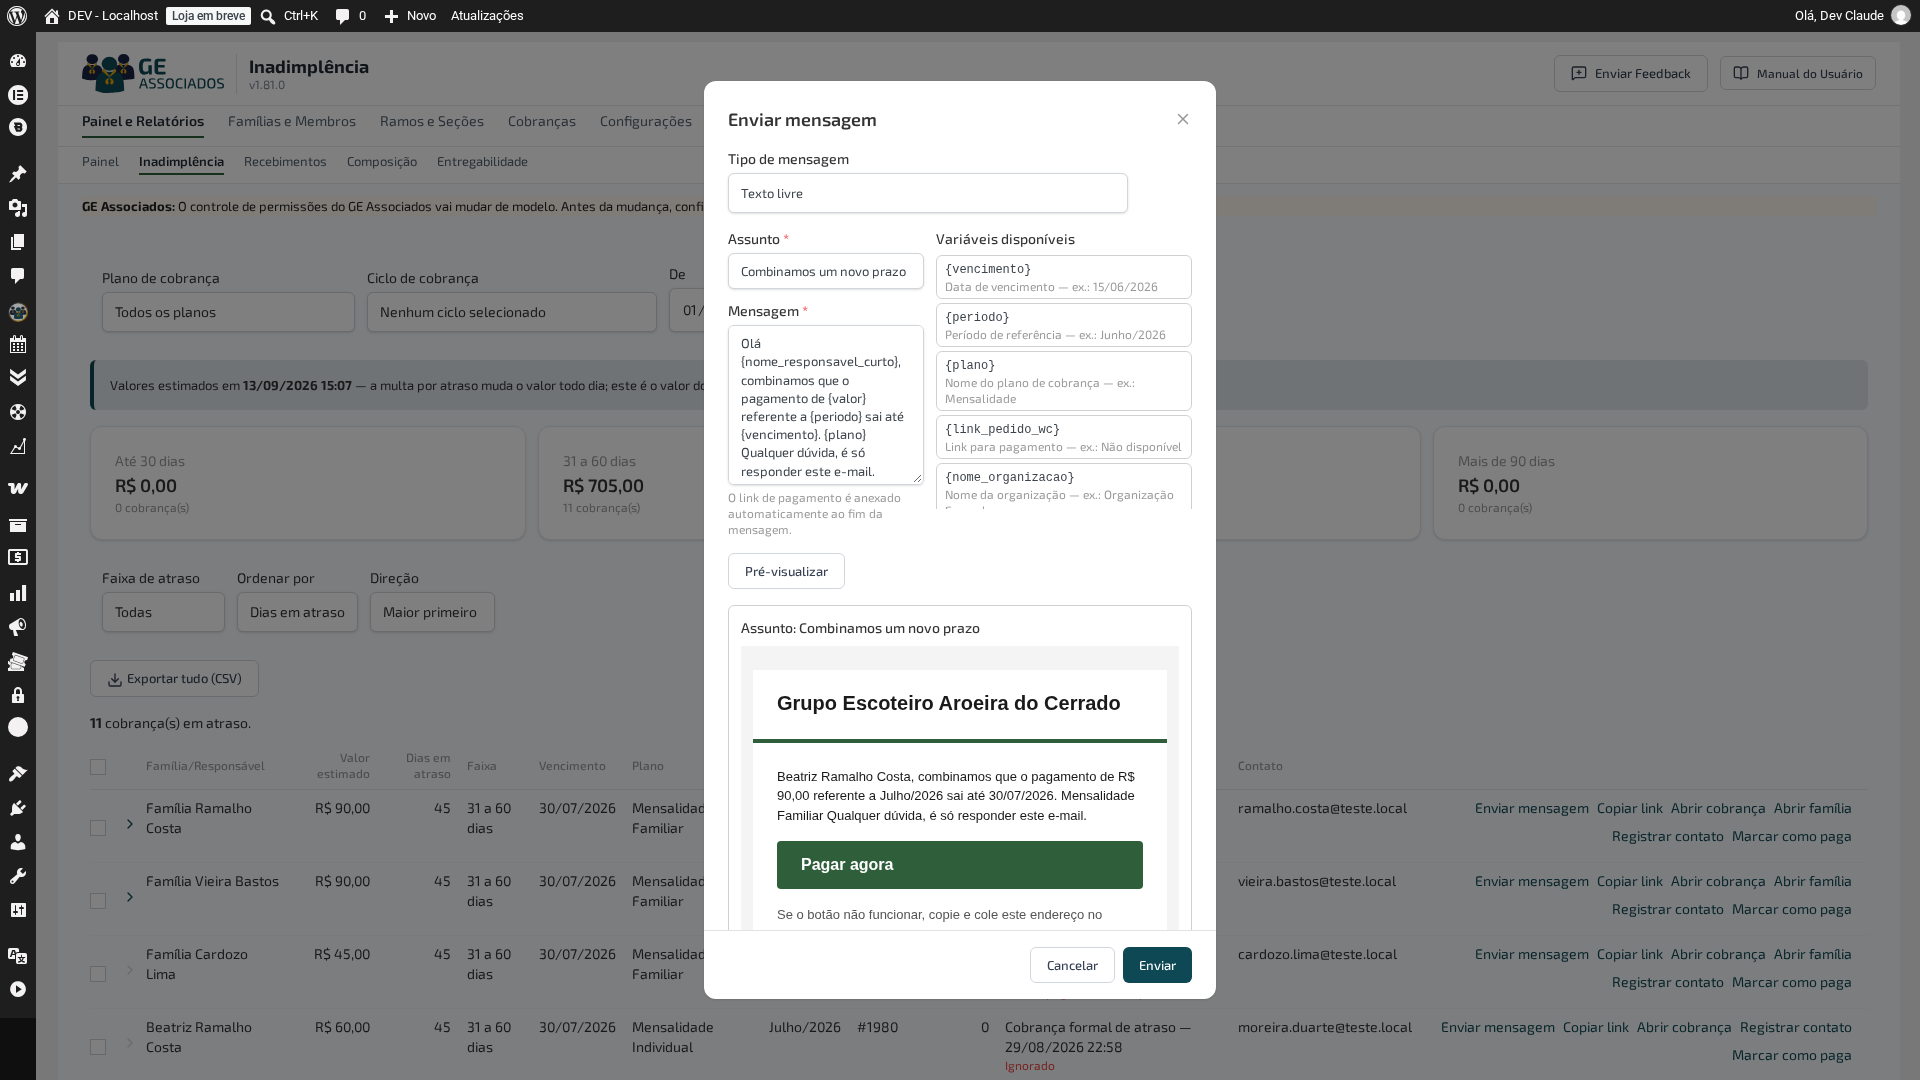Close the Enviar mensagem dialog

click(x=1183, y=119)
